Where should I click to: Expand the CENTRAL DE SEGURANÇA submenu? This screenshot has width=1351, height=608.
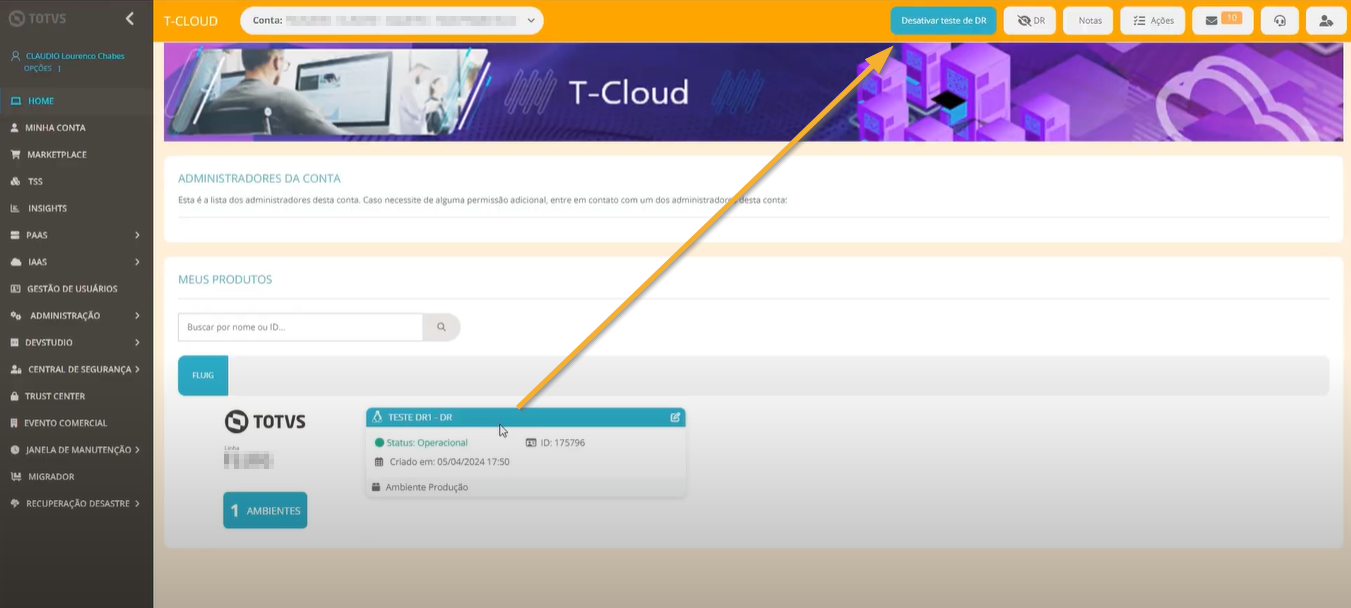pyautogui.click(x=137, y=369)
